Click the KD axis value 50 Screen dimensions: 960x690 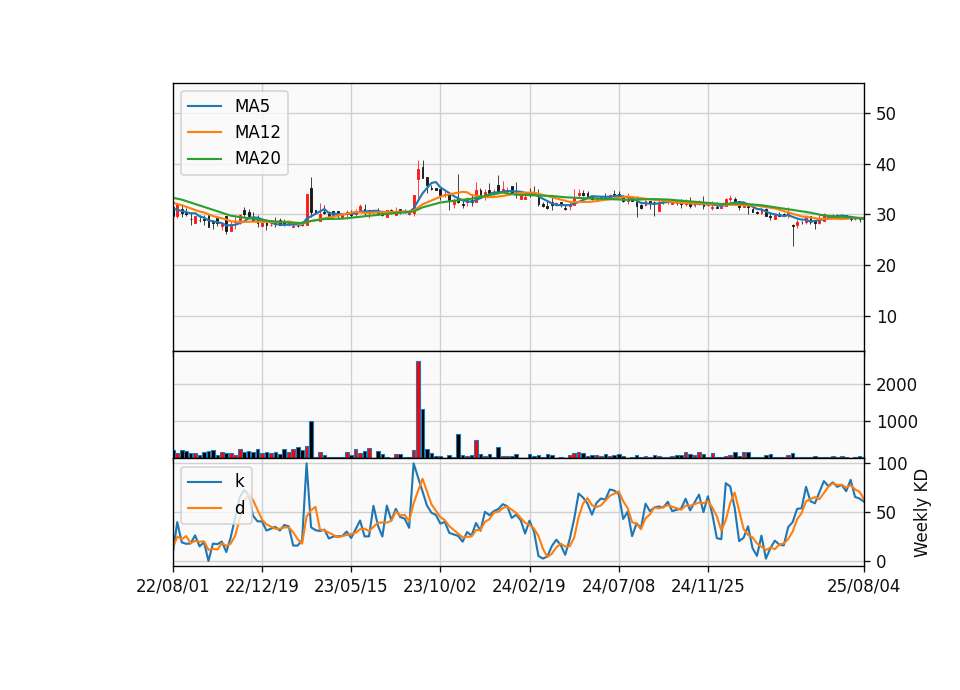886,513
